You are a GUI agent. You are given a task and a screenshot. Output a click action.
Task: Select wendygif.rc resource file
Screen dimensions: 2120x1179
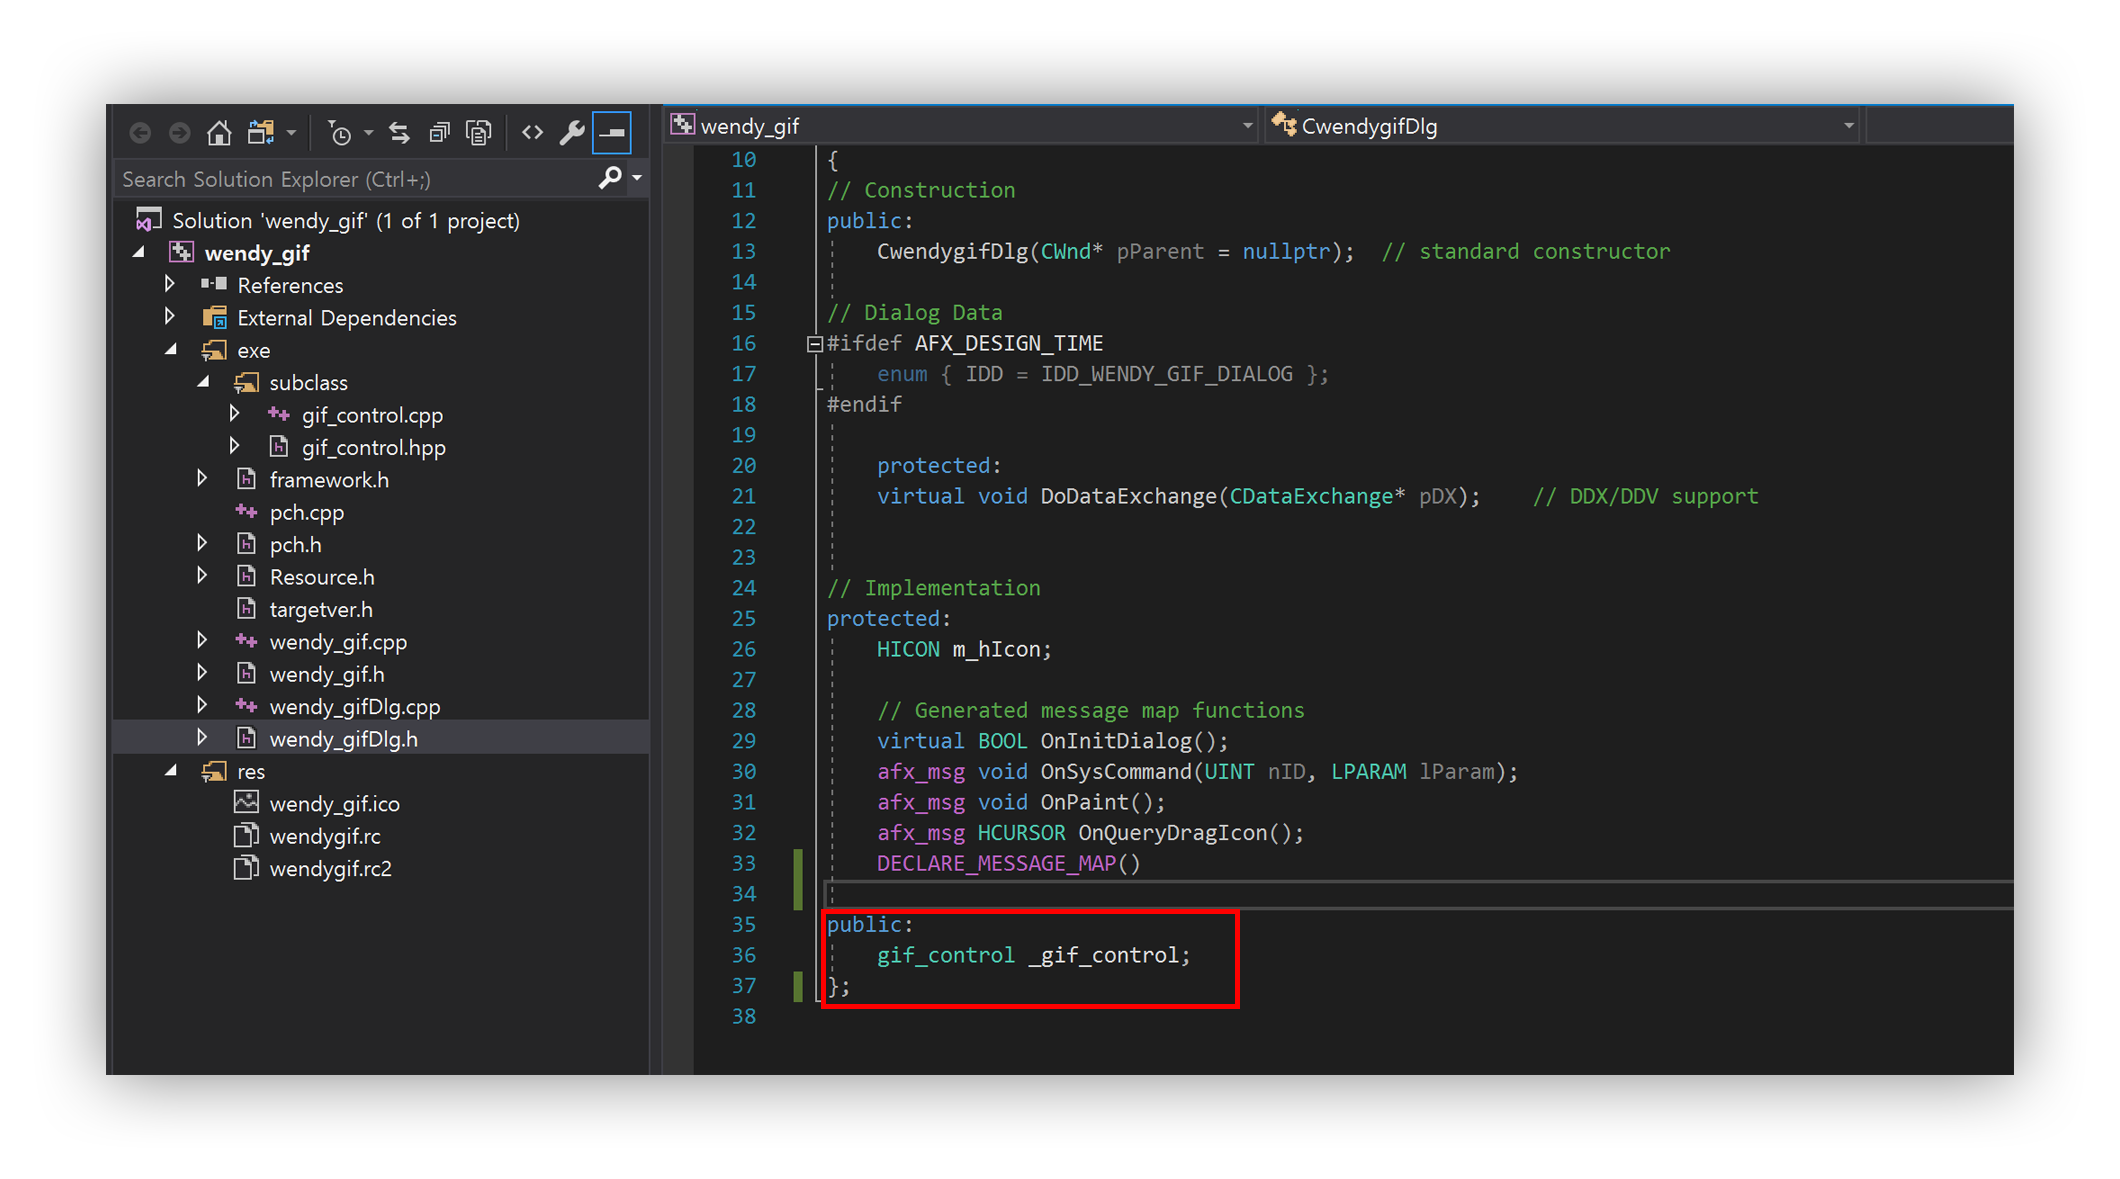pos(325,836)
